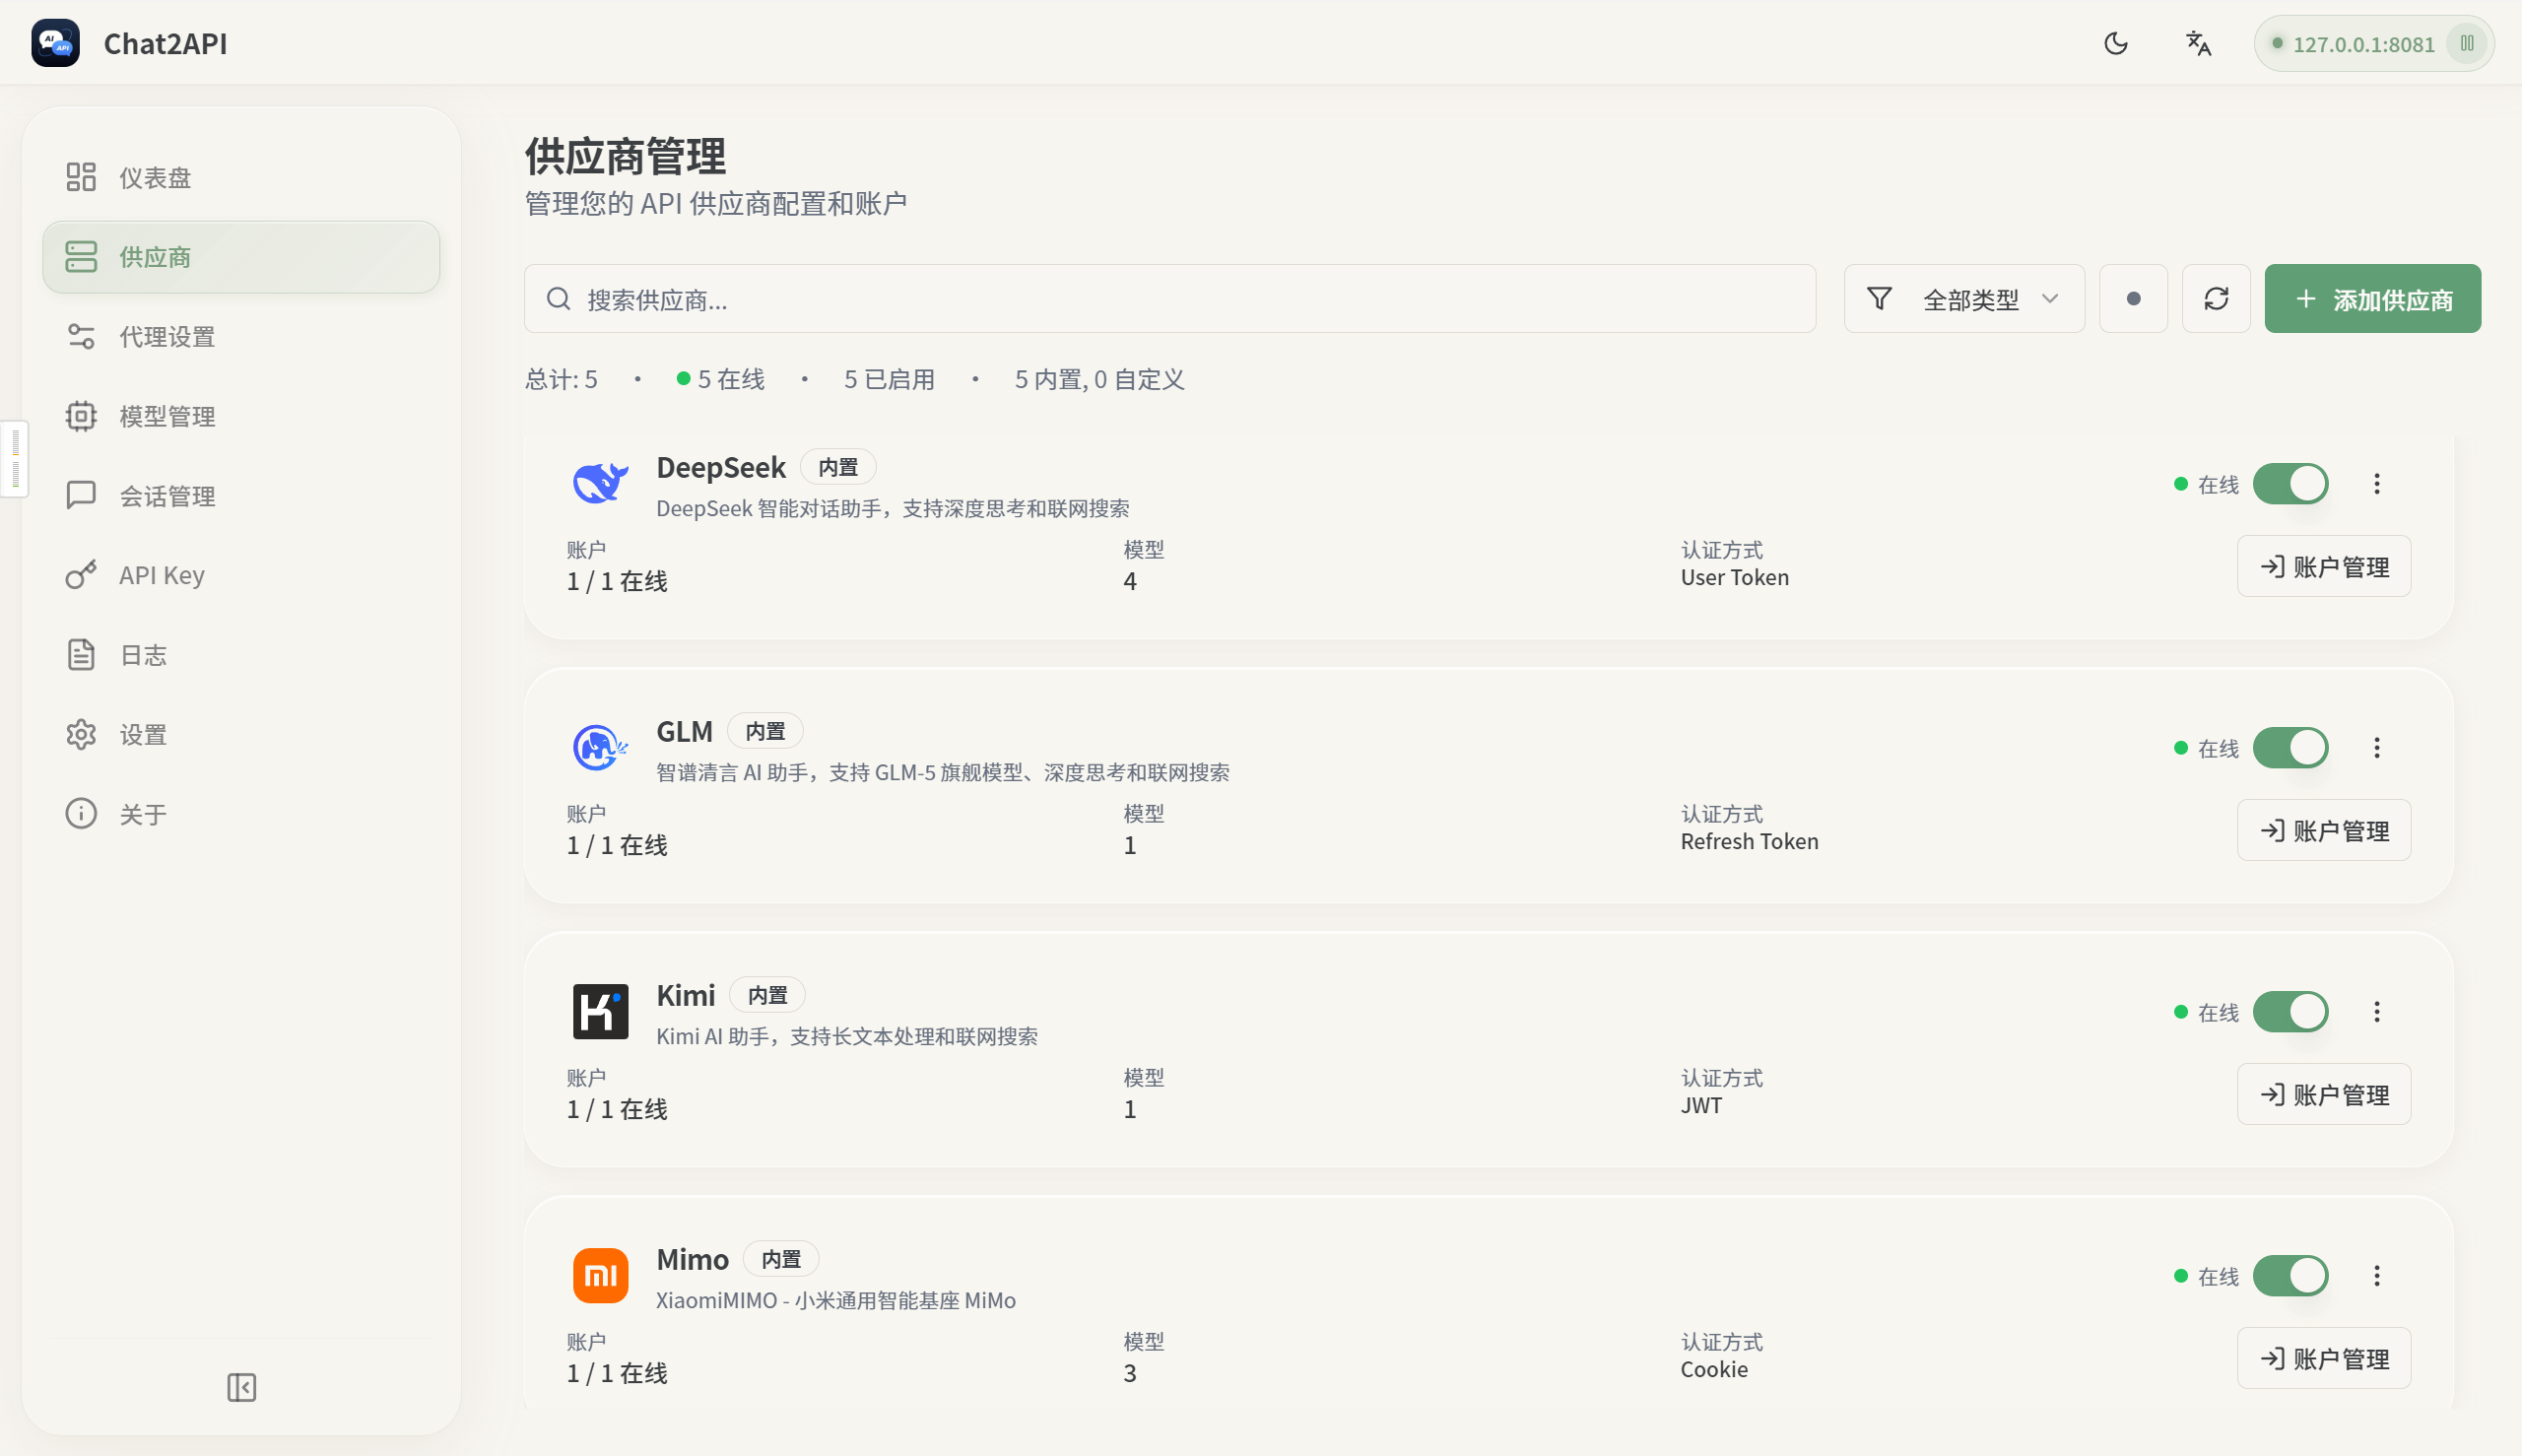
Task: Navigate to the API Key page
Action: pos(241,575)
